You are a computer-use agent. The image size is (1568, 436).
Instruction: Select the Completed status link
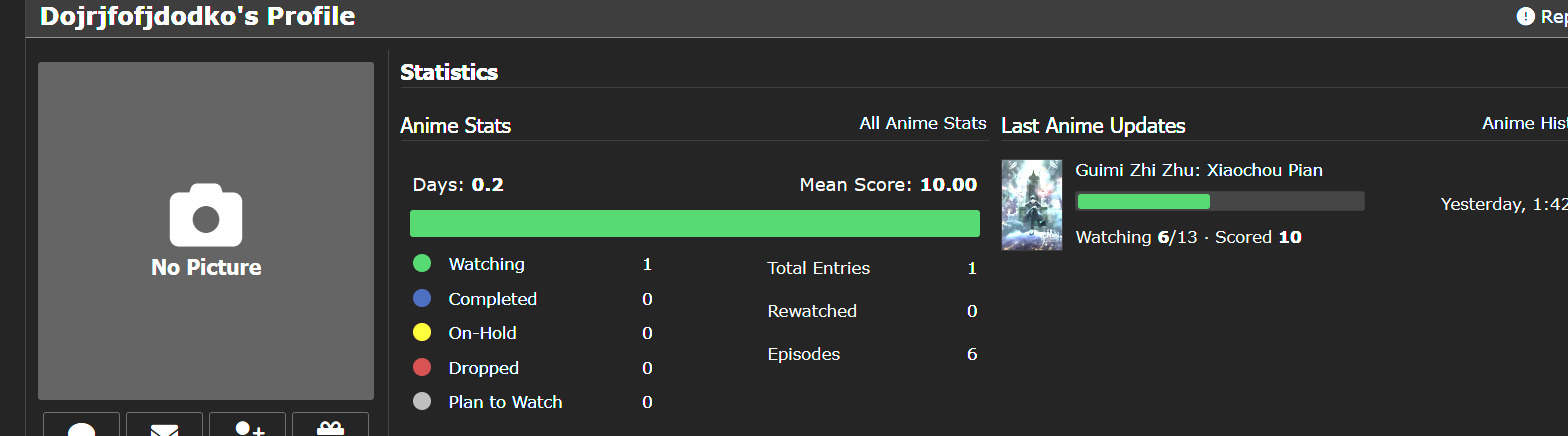pyautogui.click(x=492, y=299)
